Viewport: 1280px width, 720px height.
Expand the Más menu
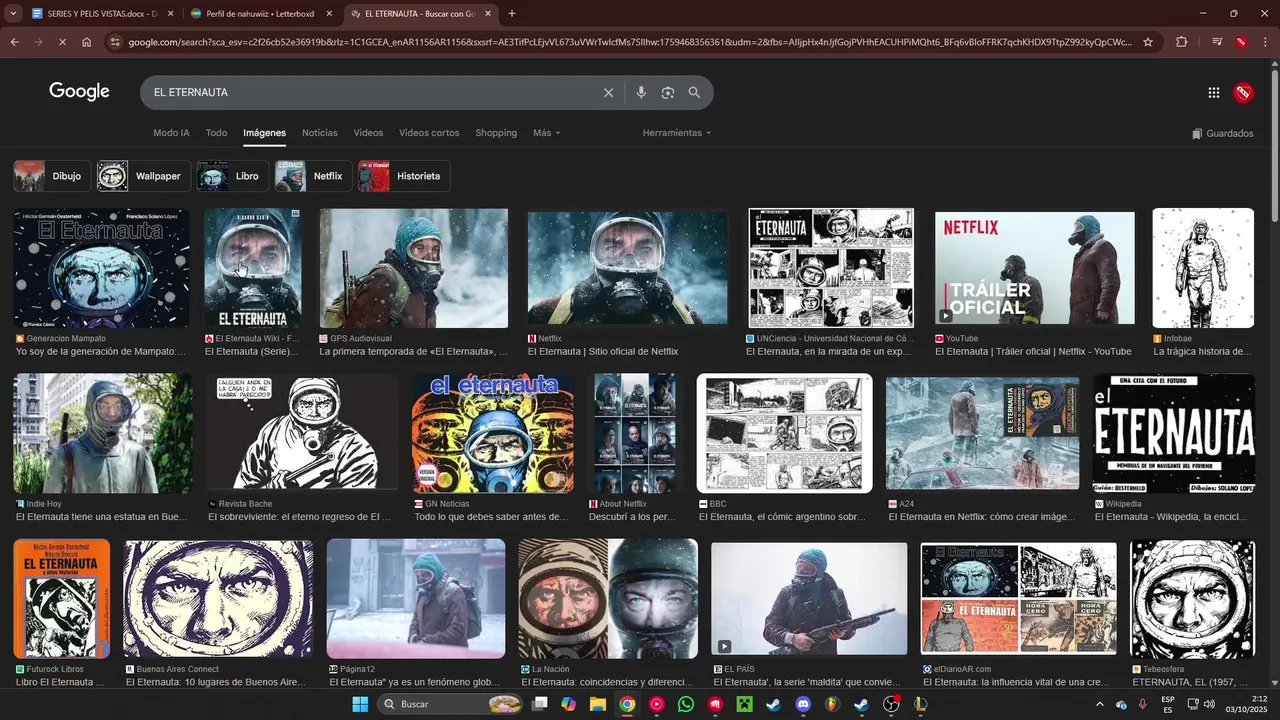pyautogui.click(x=546, y=133)
